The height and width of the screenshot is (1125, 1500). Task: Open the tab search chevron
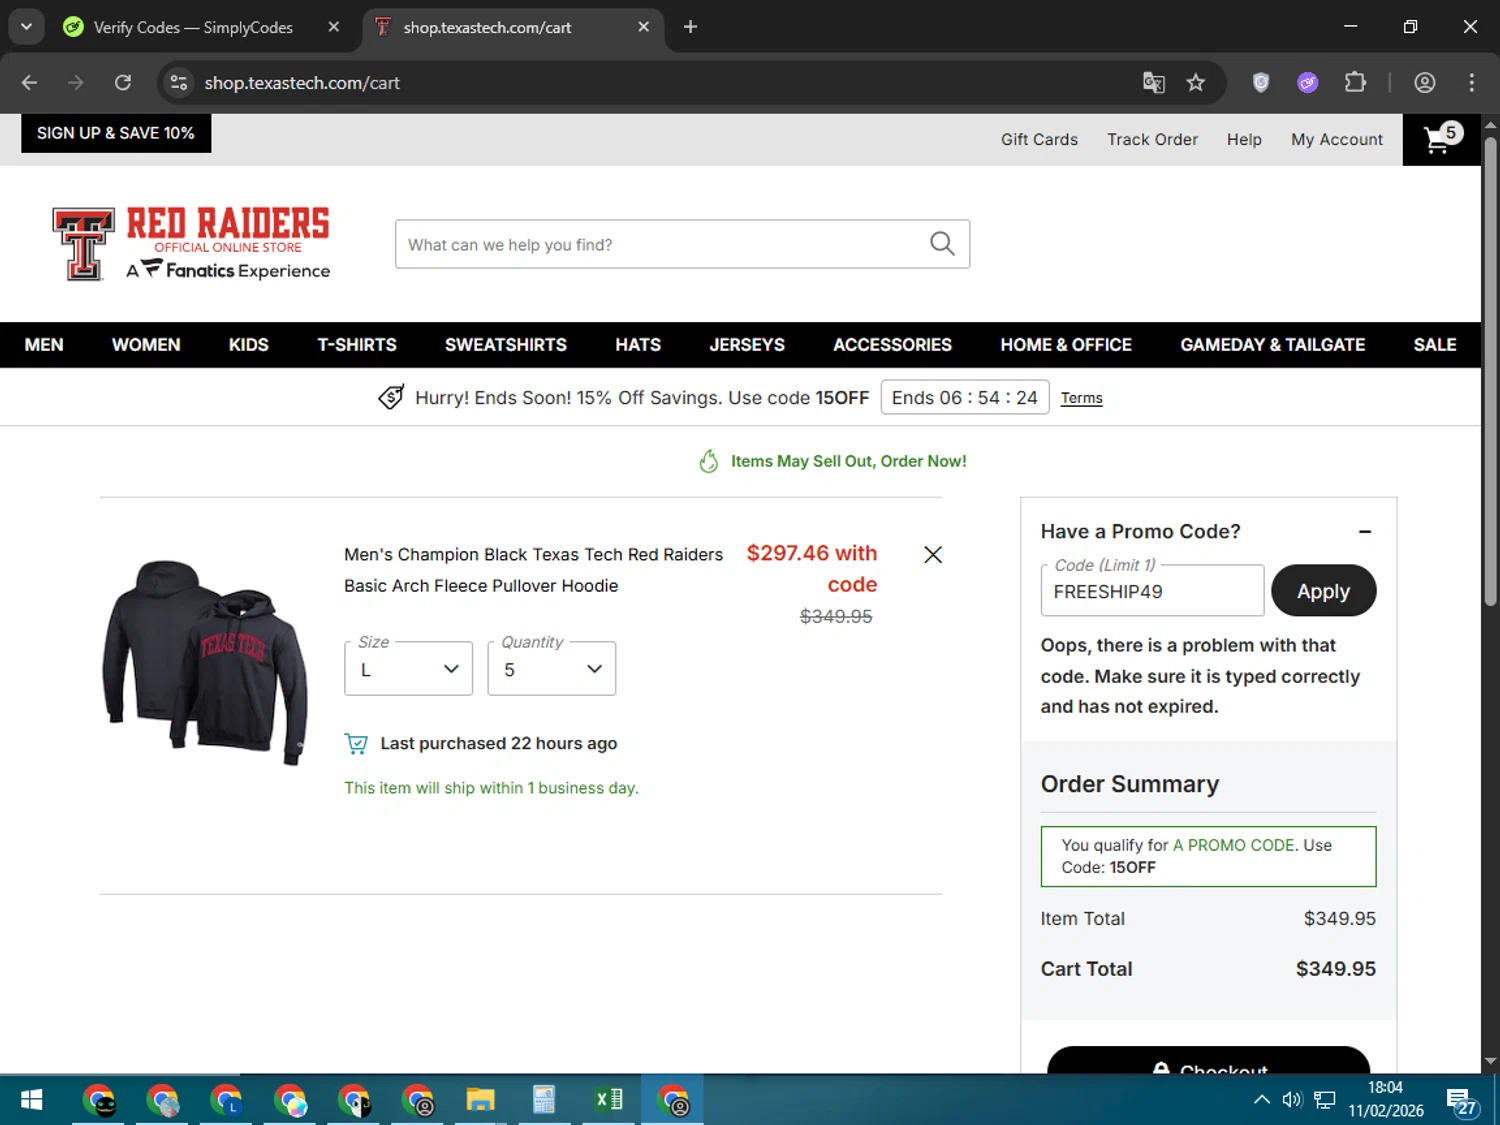26,27
